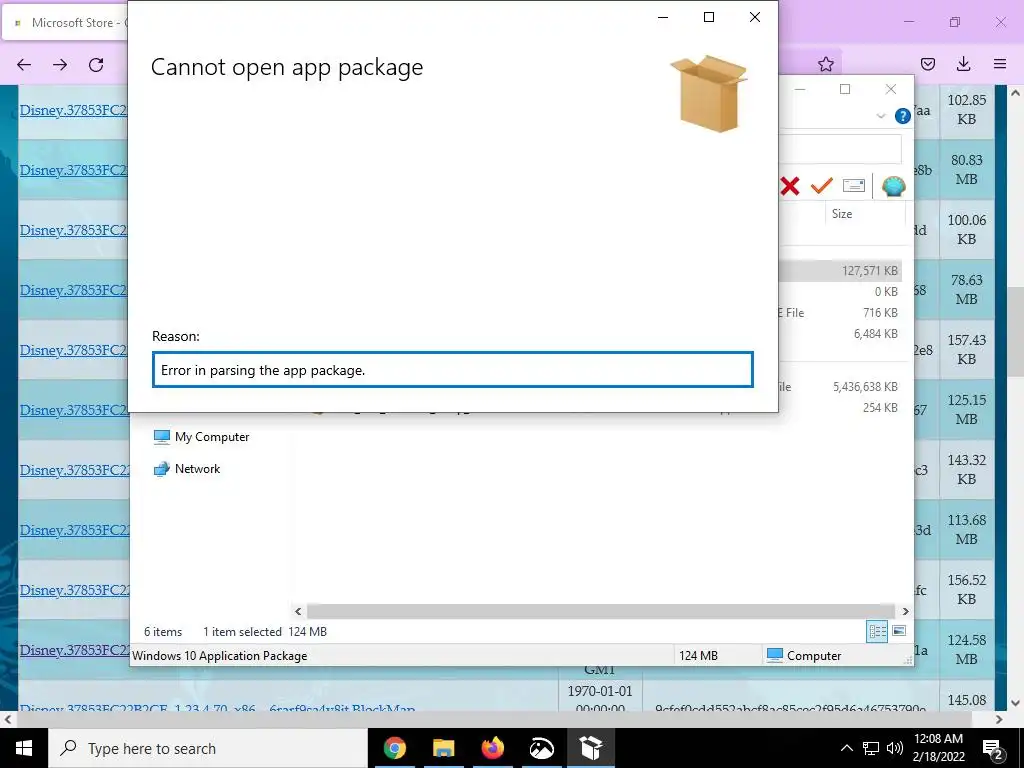Open the notification center icon
The image size is (1024, 768).
click(x=993, y=748)
